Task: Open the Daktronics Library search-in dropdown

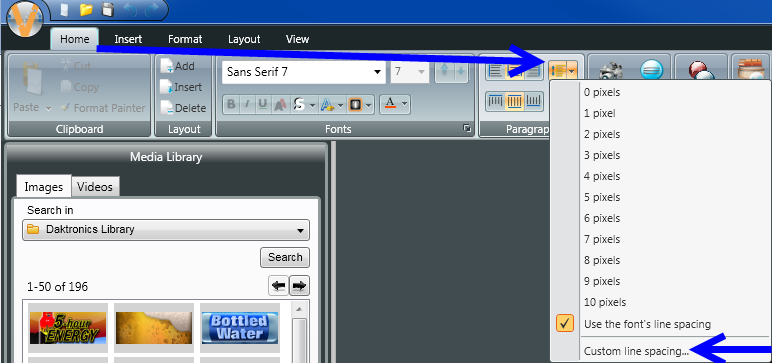Action: pyautogui.click(x=166, y=230)
